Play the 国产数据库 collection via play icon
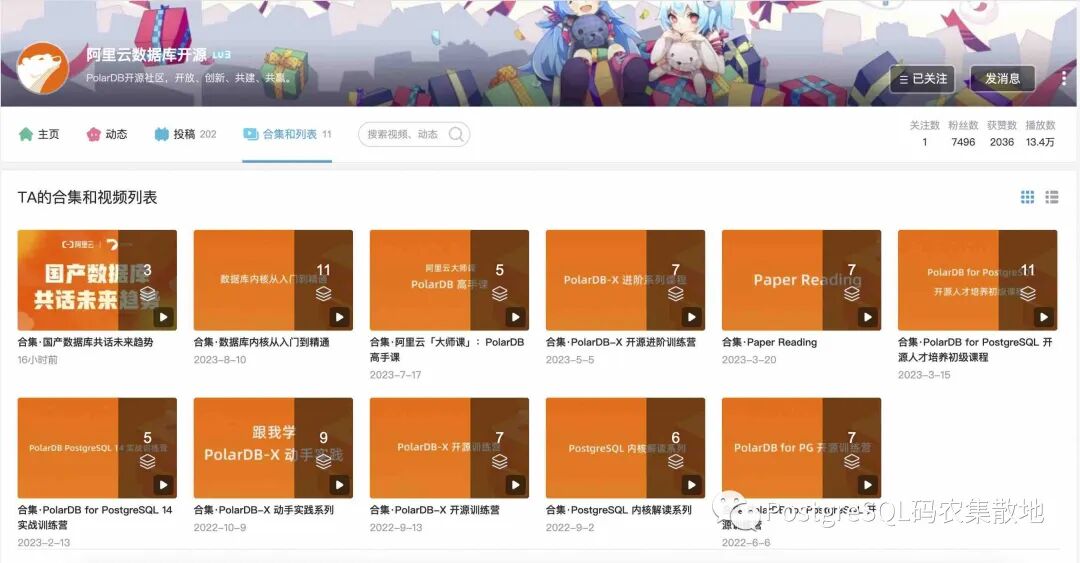Screen dimensions: 1080x563 (163, 317)
